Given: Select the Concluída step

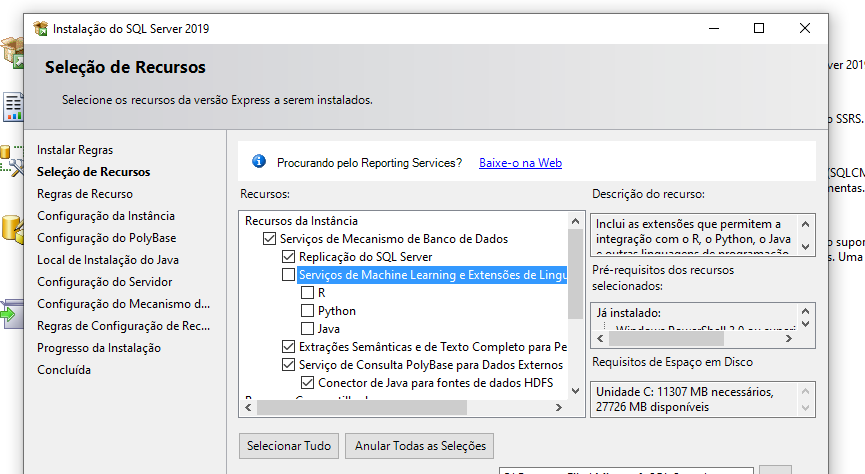Looking at the screenshot, I should [x=64, y=370].
